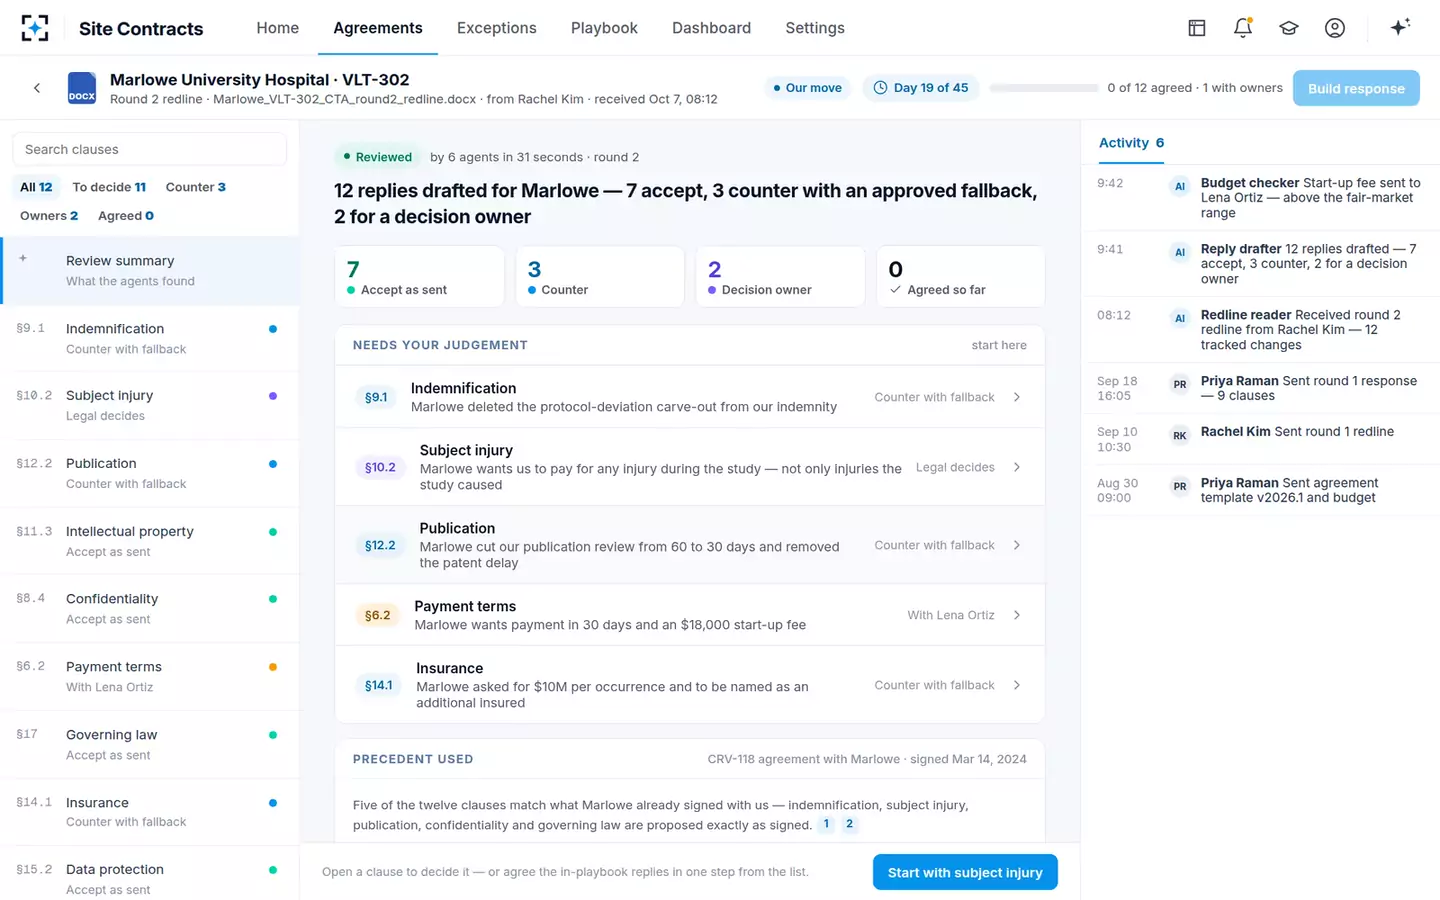Open the Exceptions tab
Screen dimensions: 1440x900
[497, 28]
